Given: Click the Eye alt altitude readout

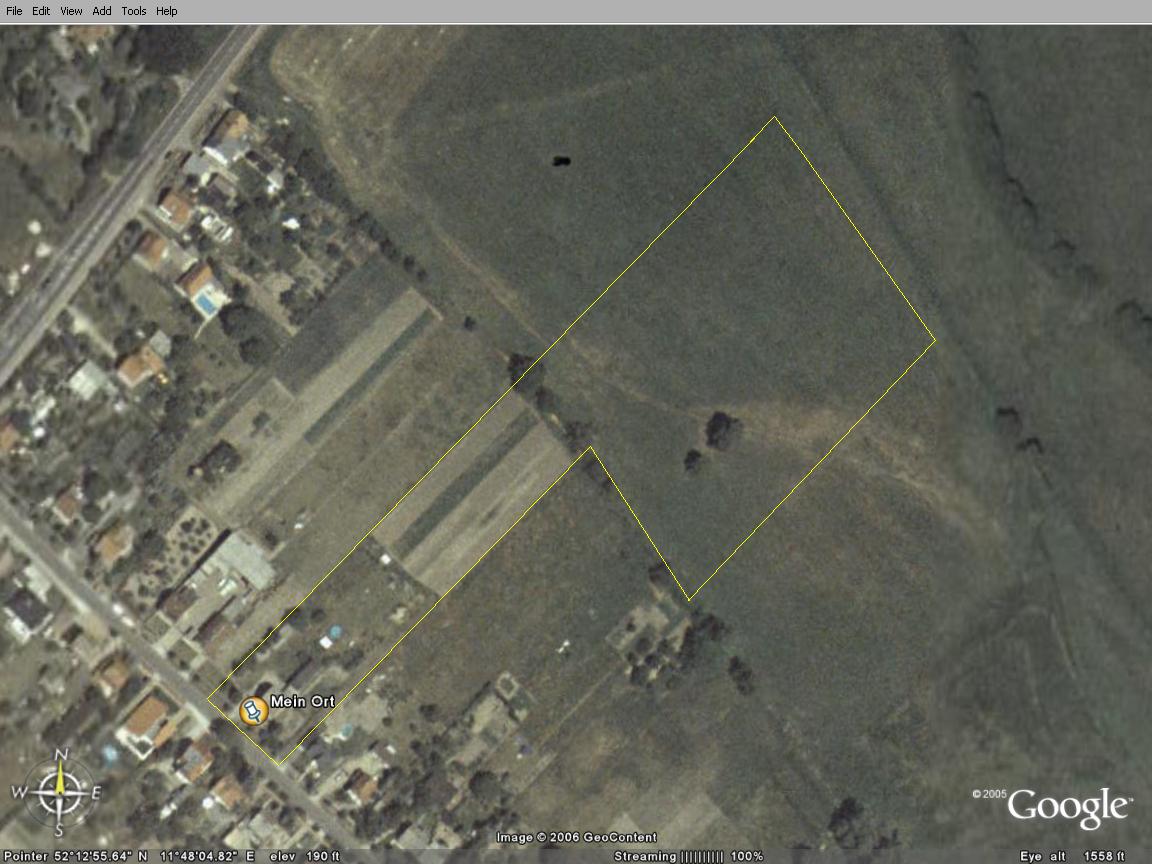Looking at the screenshot, I should click(x=1072, y=857).
